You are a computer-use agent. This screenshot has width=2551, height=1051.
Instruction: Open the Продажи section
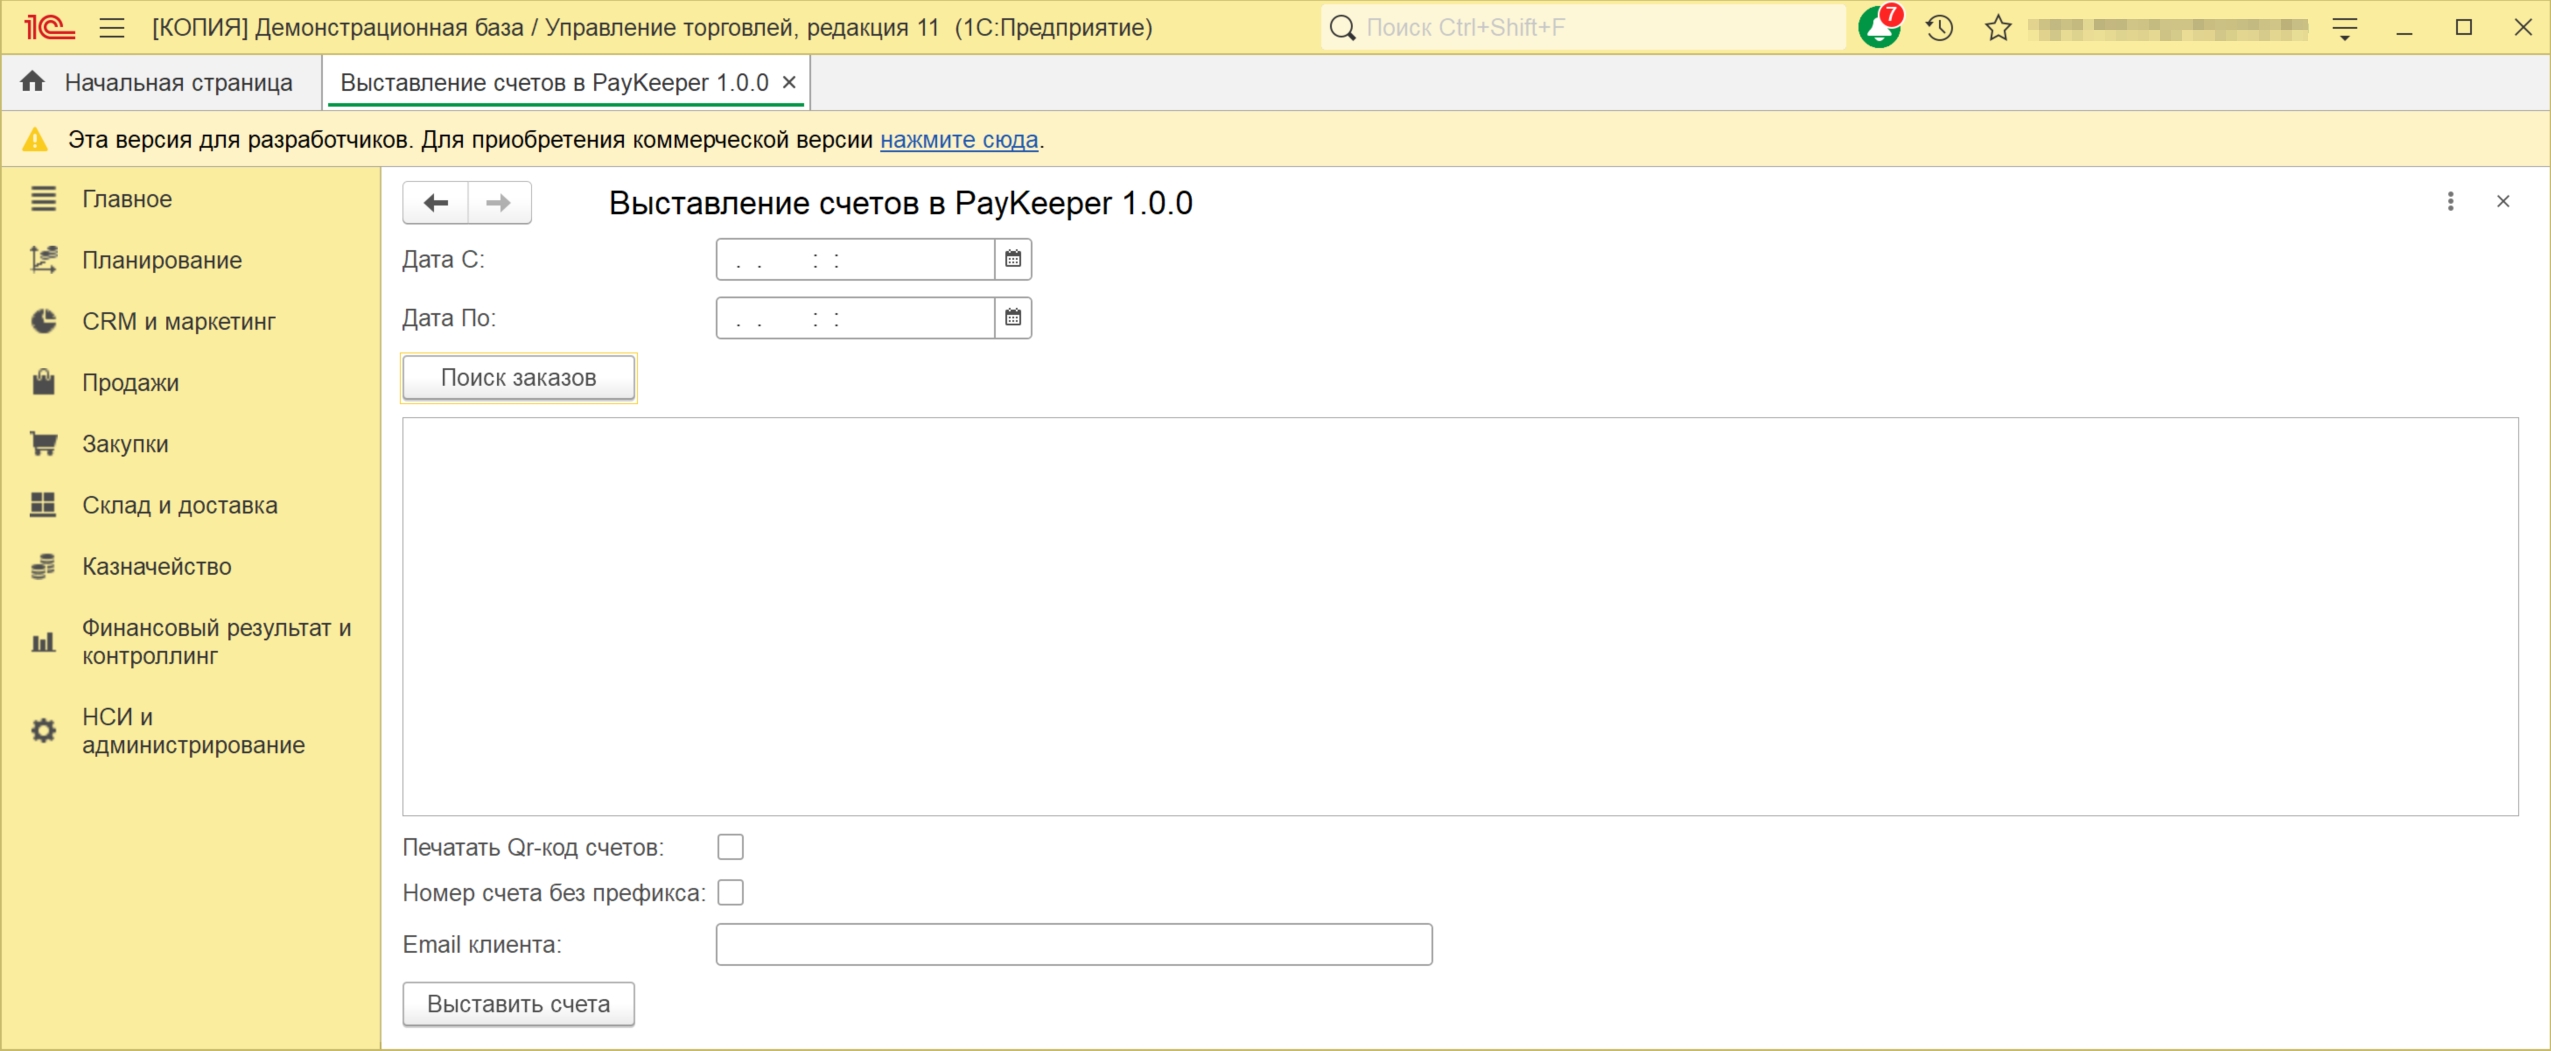(130, 383)
